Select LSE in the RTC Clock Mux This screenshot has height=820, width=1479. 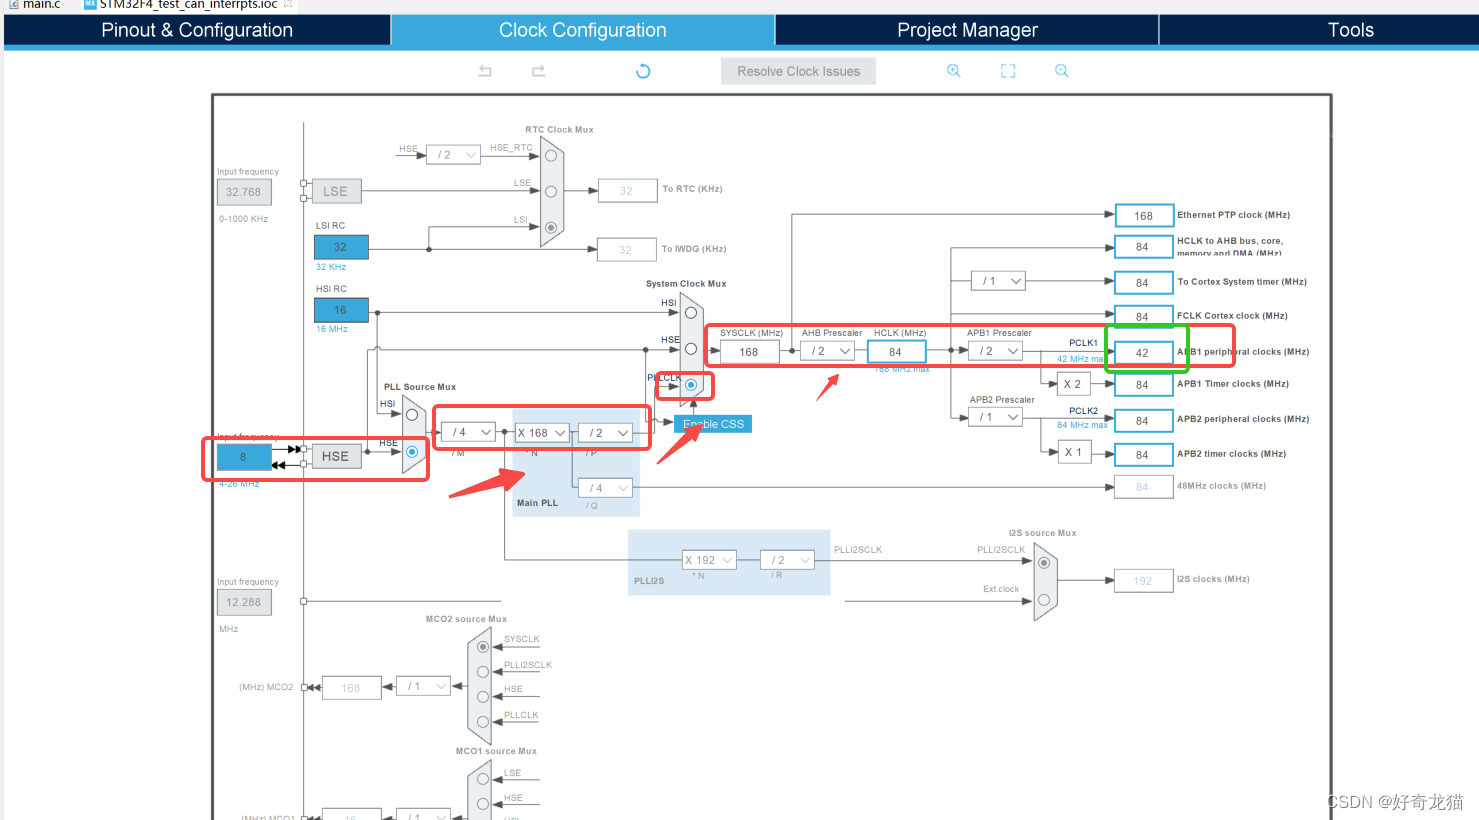[551, 192]
